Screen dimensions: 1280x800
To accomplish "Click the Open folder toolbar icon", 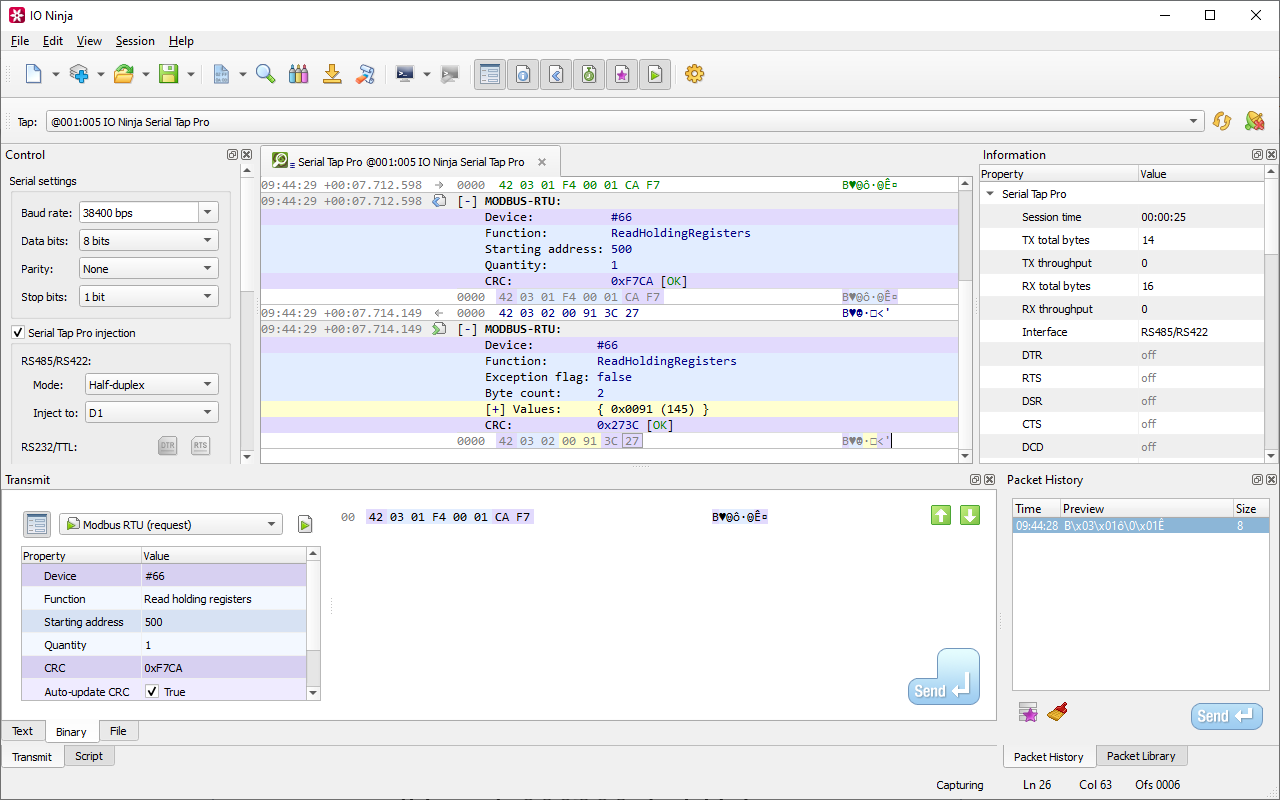I will [124, 74].
